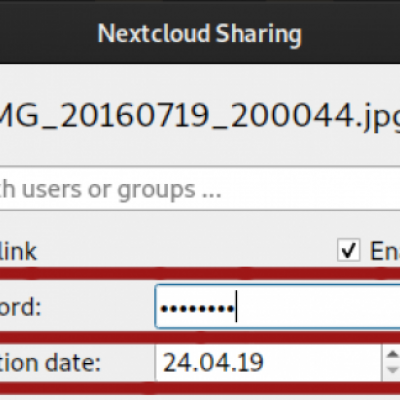400x400 pixels.
Task: Click the checkmark beside the link row
Action: pos(348,250)
